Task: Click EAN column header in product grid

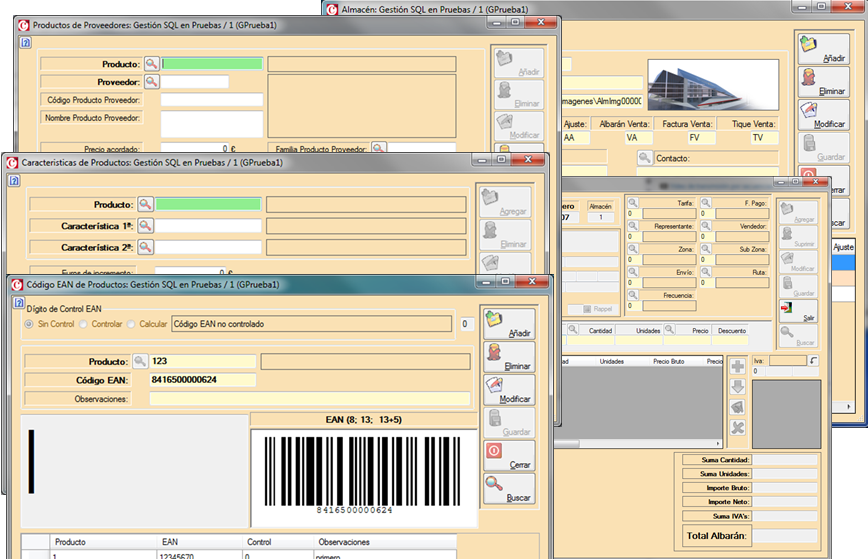Action: [200, 542]
